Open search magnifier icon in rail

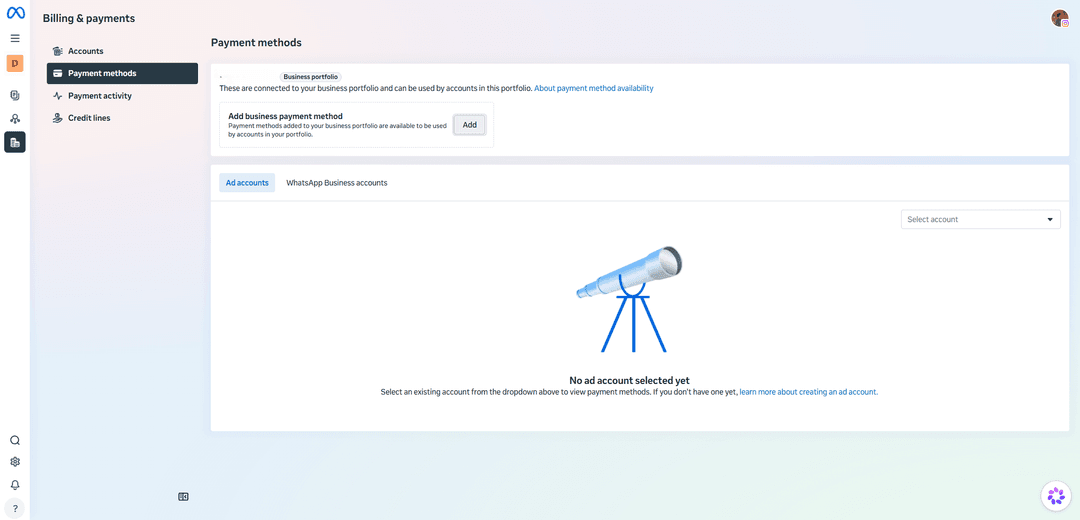pos(15,441)
